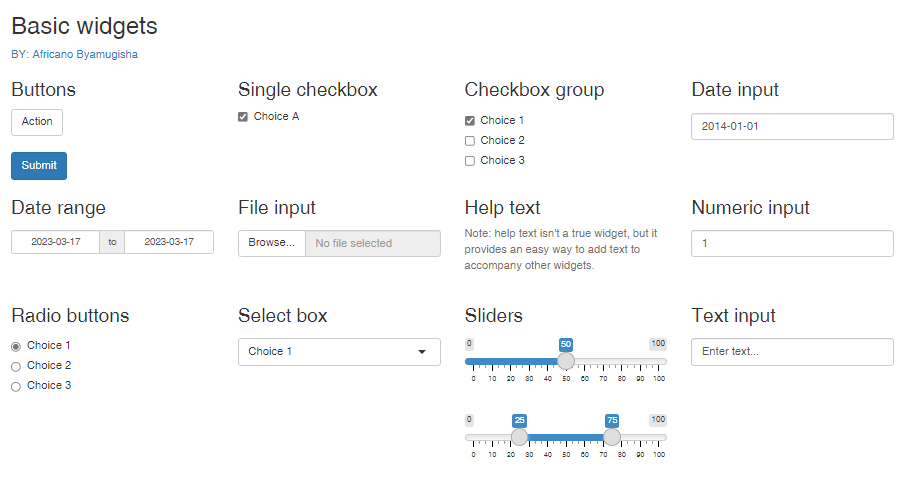This screenshot has height=485, width=903.
Task: Click the Date range start date field
Action: [x=56, y=243]
